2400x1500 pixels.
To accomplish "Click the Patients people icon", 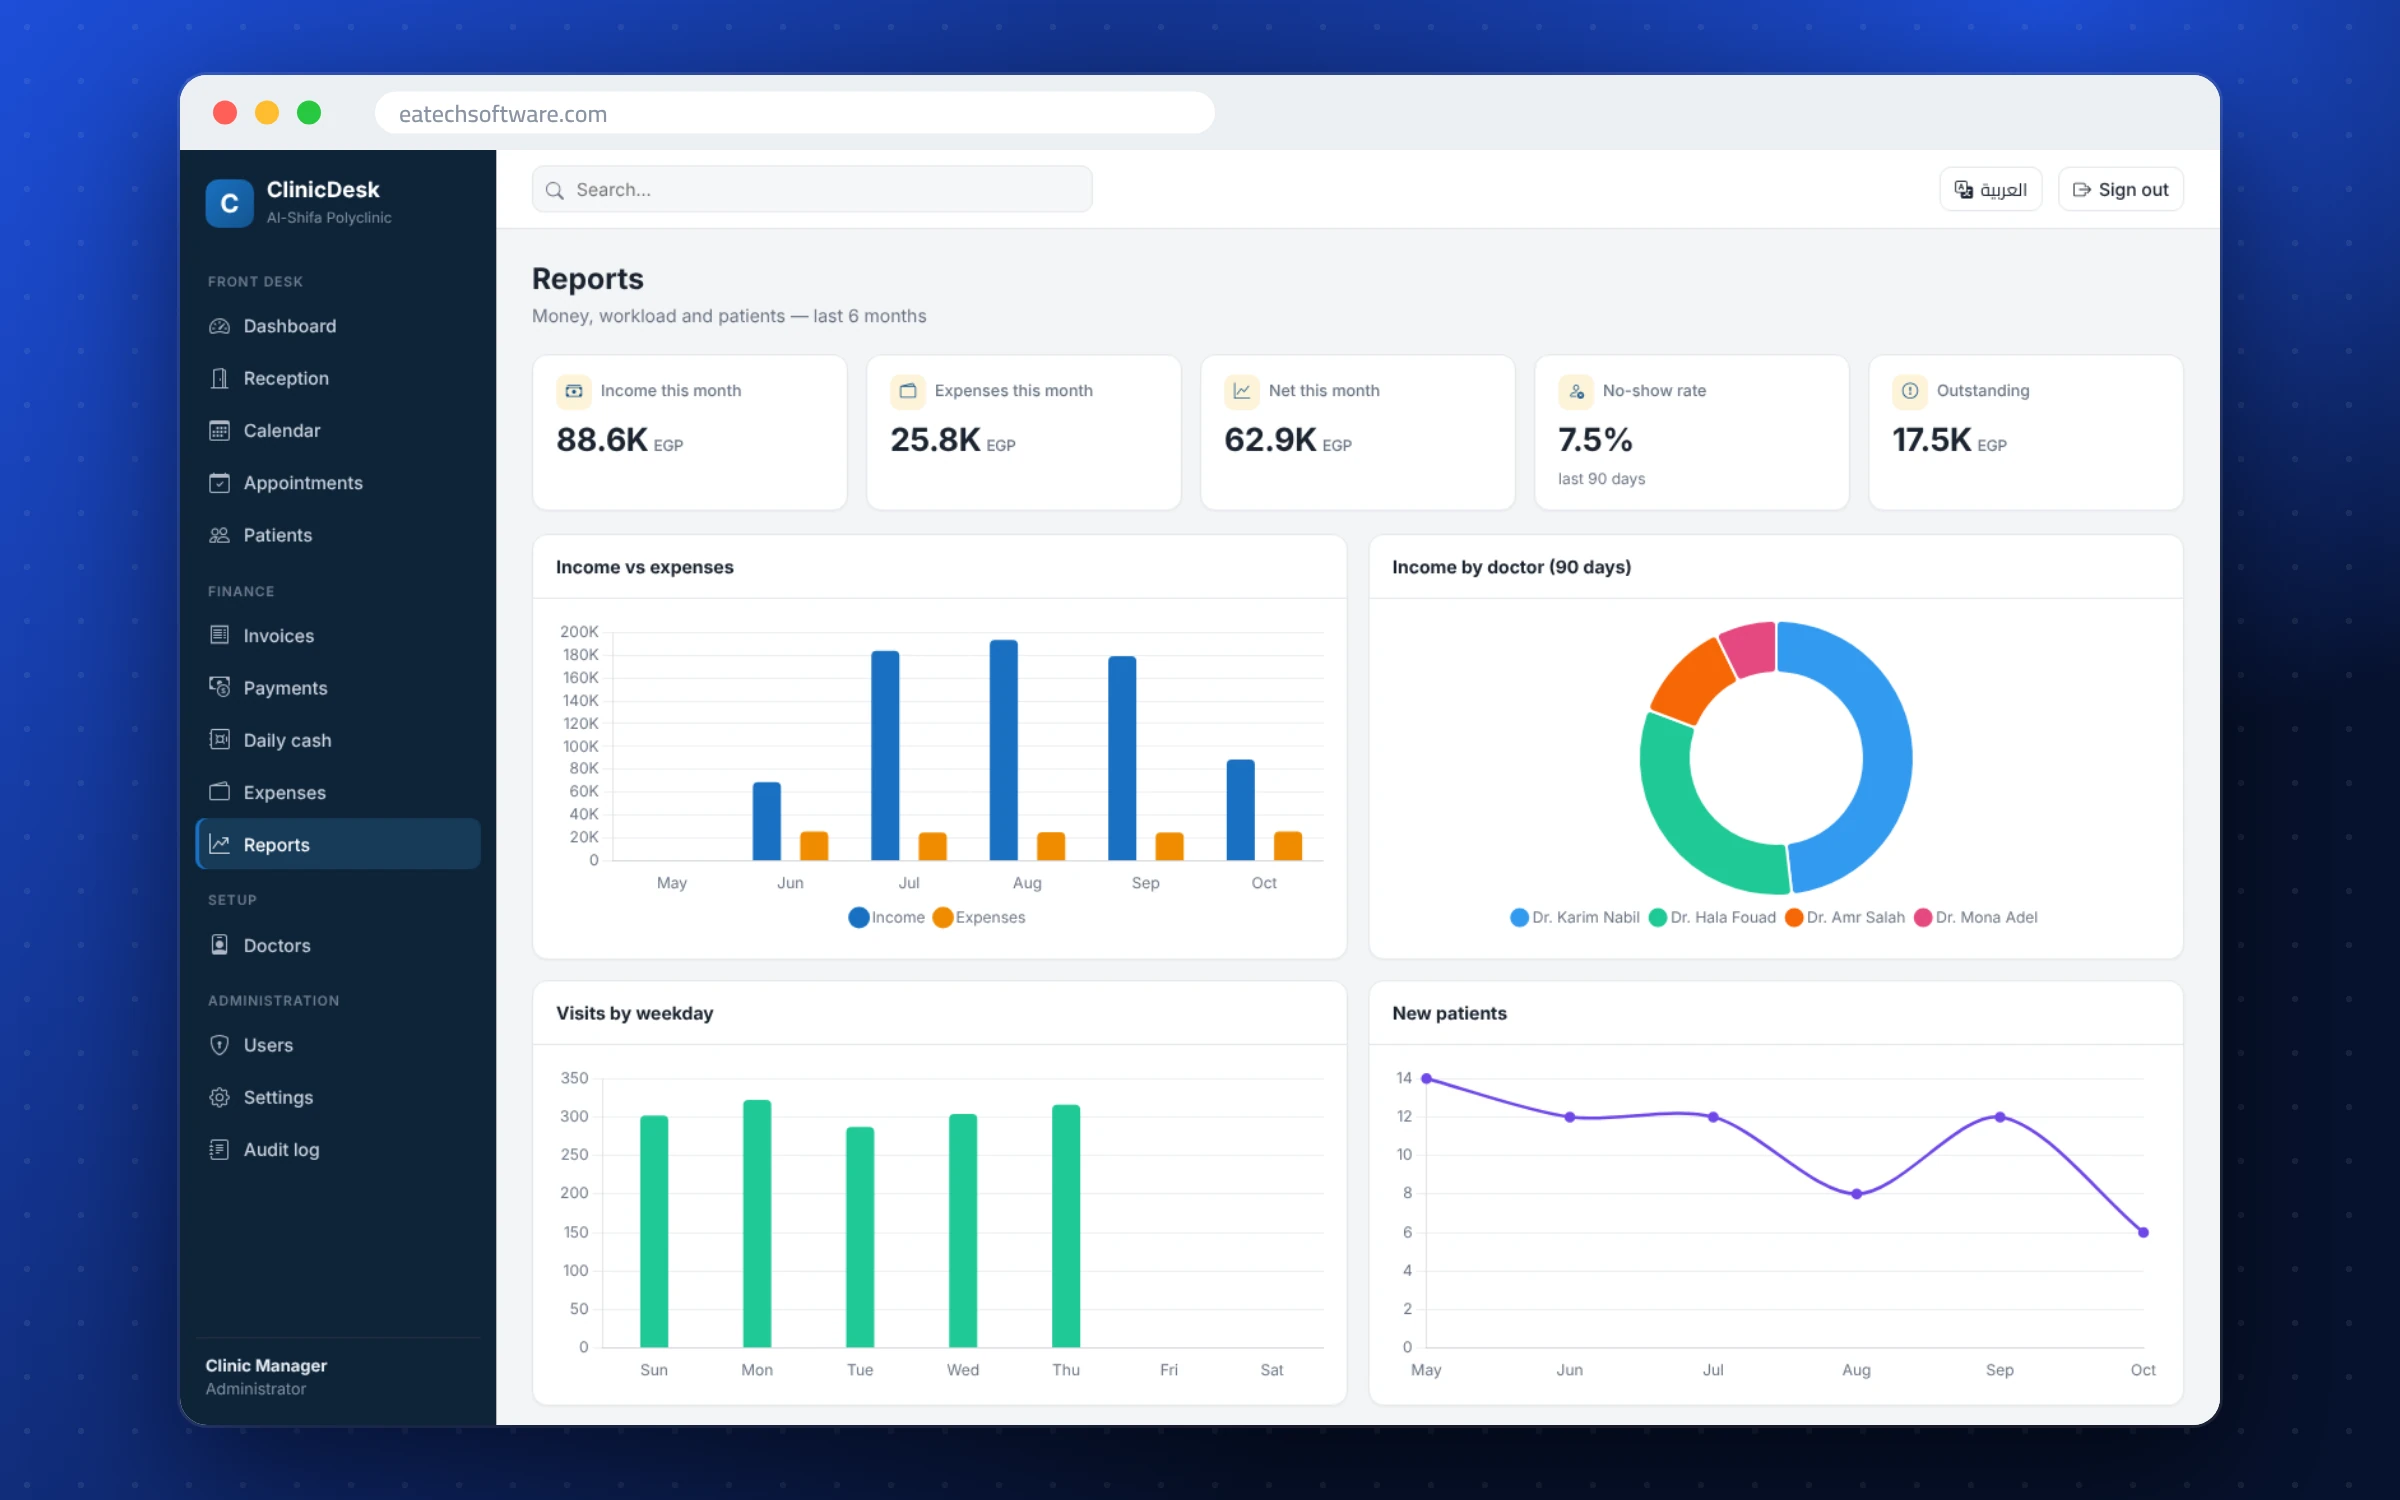I will pyautogui.click(x=219, y=535).
